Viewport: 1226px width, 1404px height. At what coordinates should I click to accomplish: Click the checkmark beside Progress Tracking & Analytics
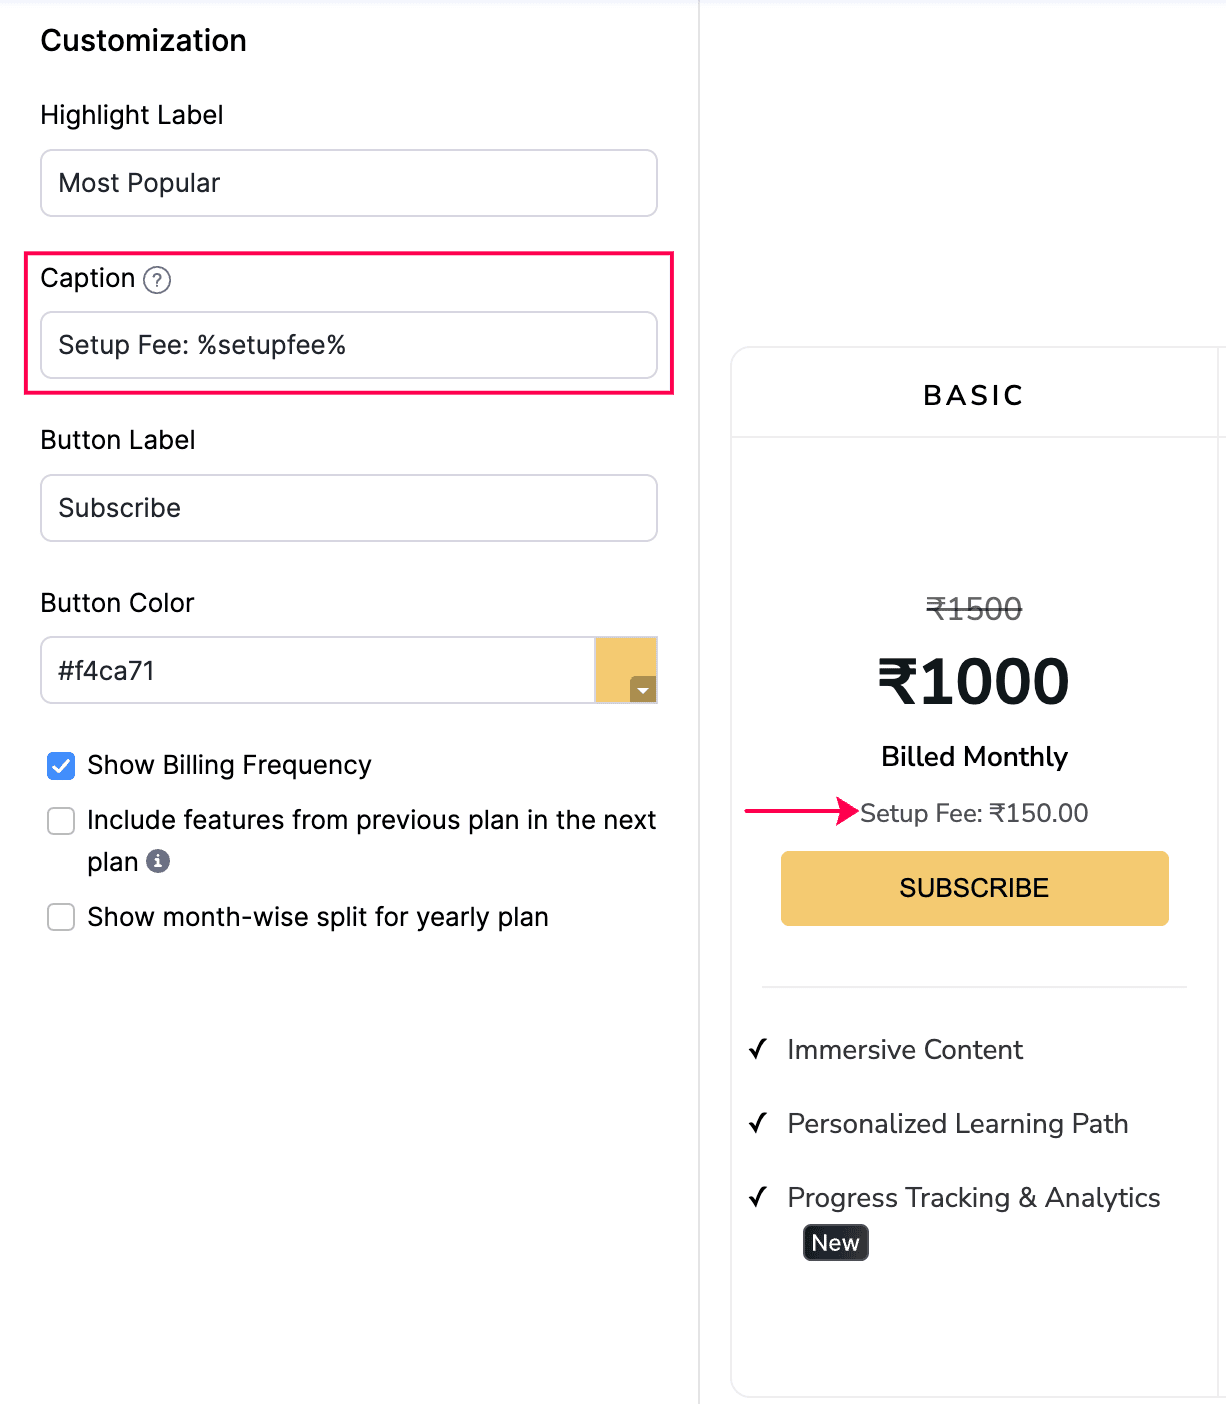pos(758,1197)
